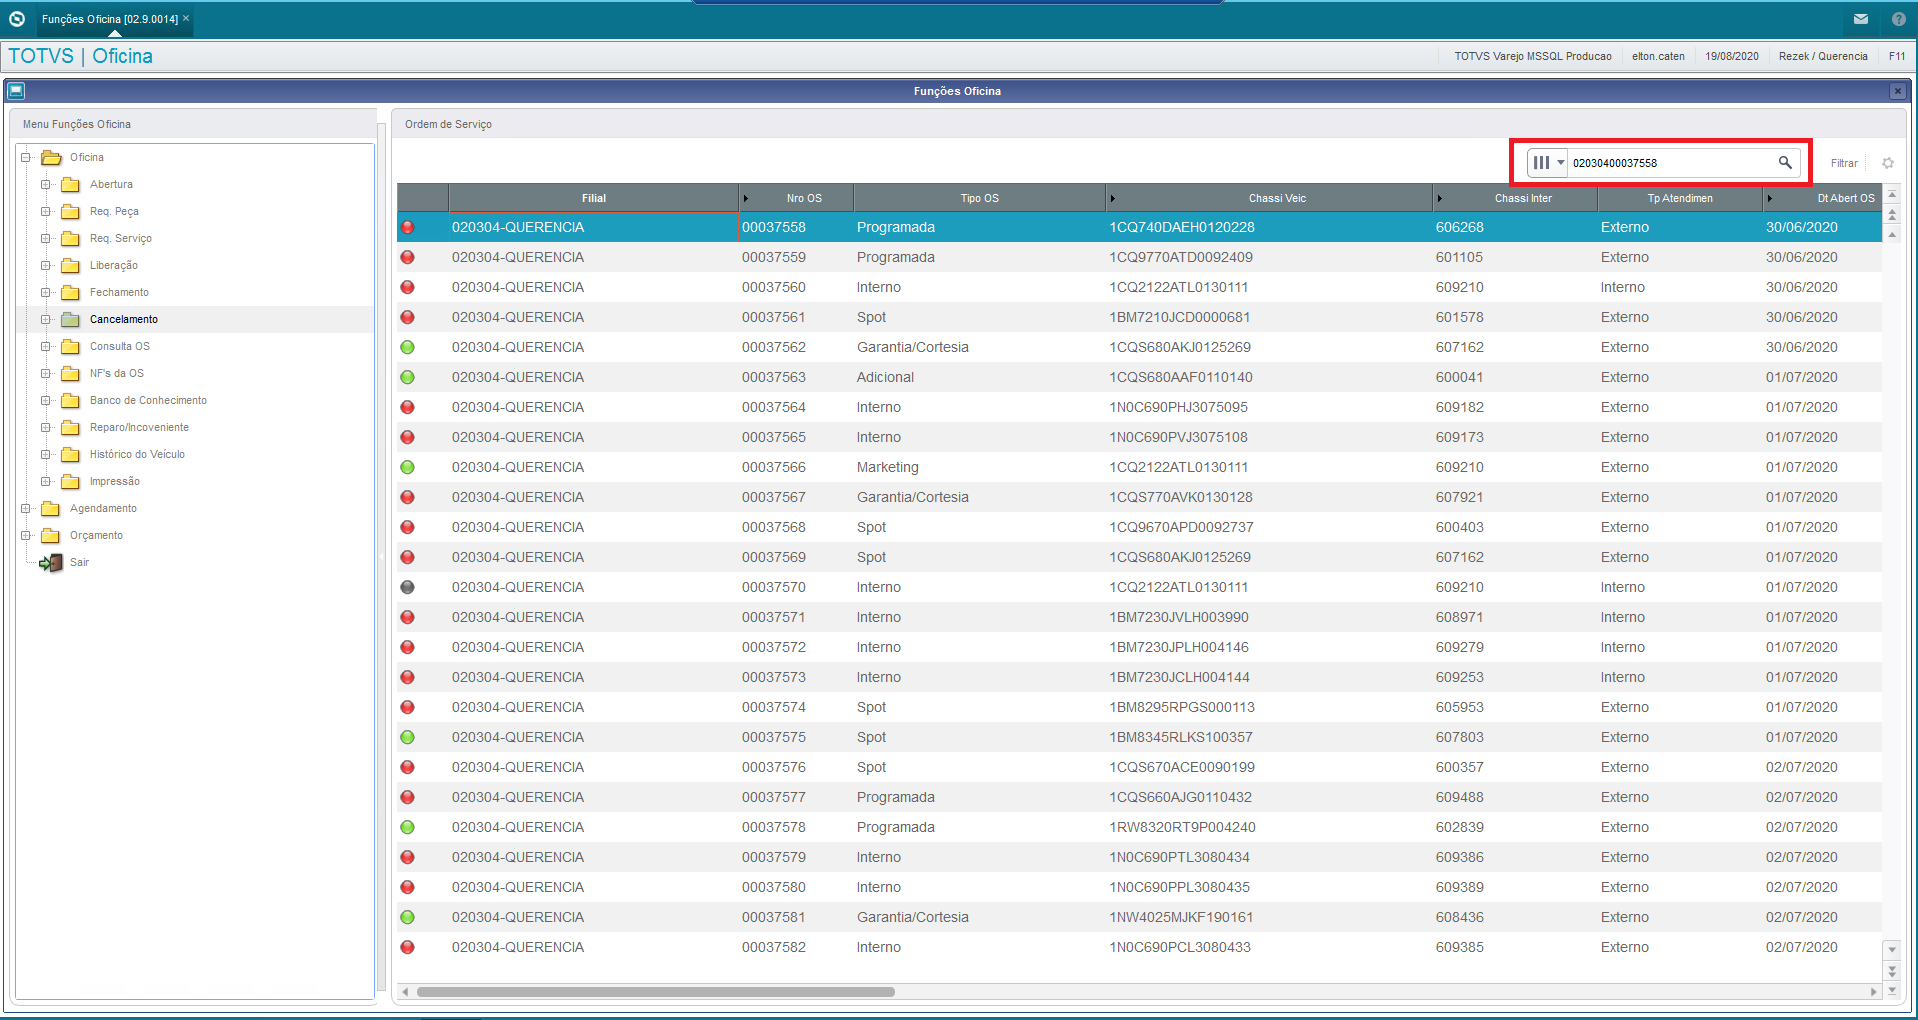The image size is (1918, 1020).
Task: Open the mail envelope icon
Action: click(1860, 19)
